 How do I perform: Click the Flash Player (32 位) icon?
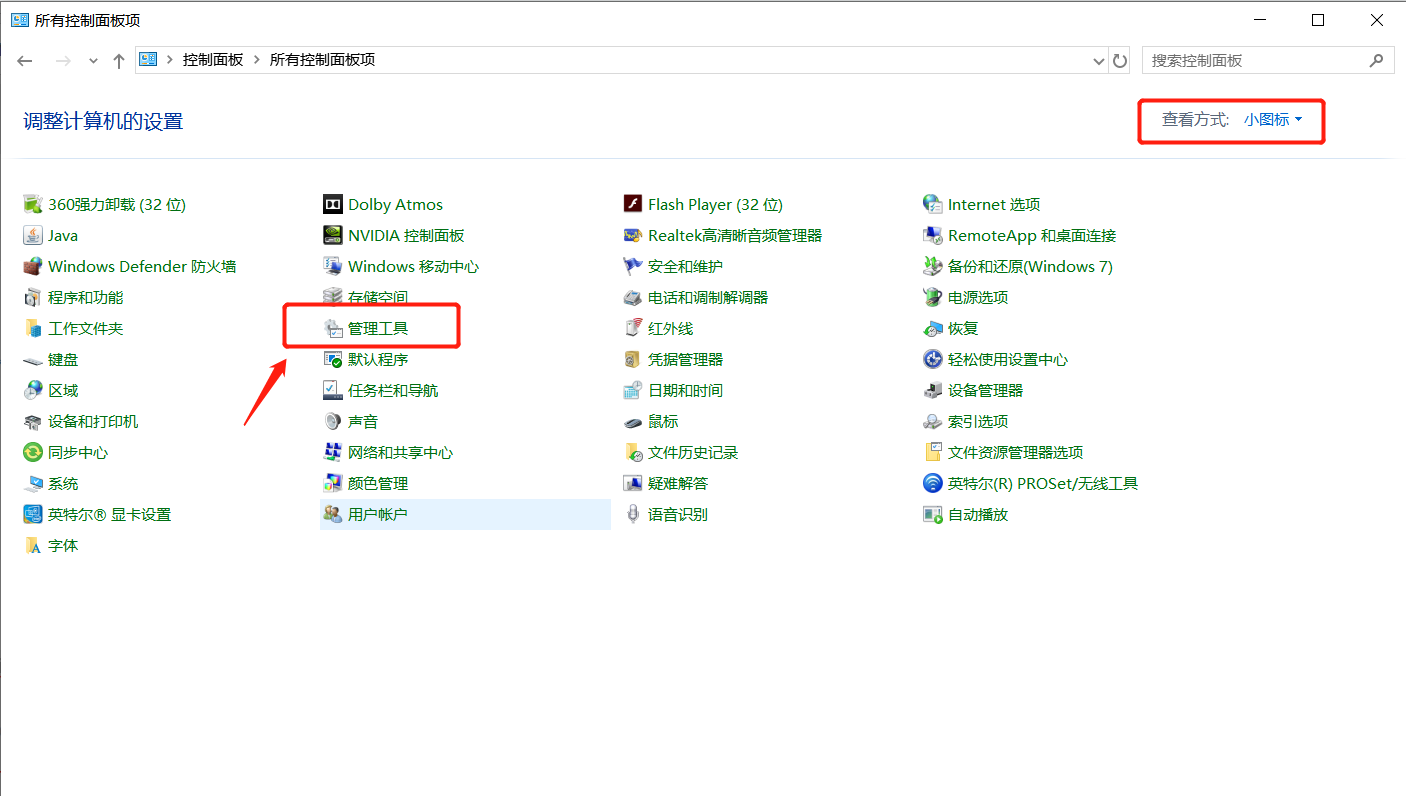click(x=633, y=205)
